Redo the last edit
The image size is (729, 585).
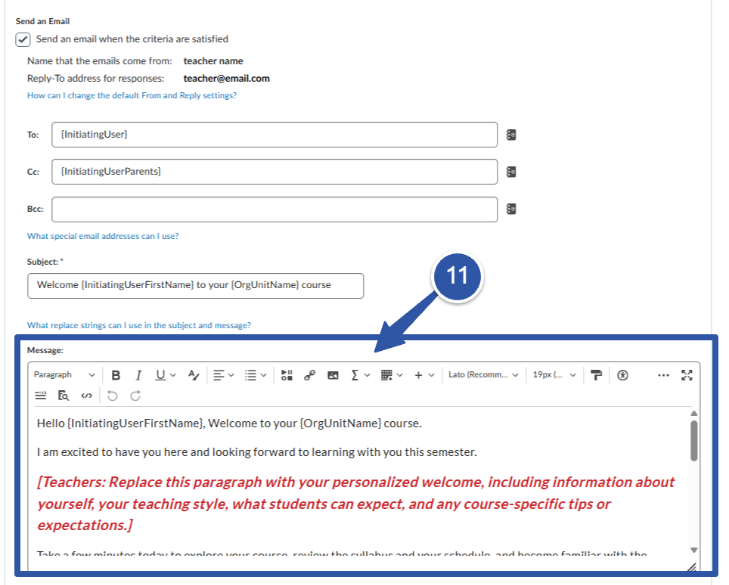point(135,396)
